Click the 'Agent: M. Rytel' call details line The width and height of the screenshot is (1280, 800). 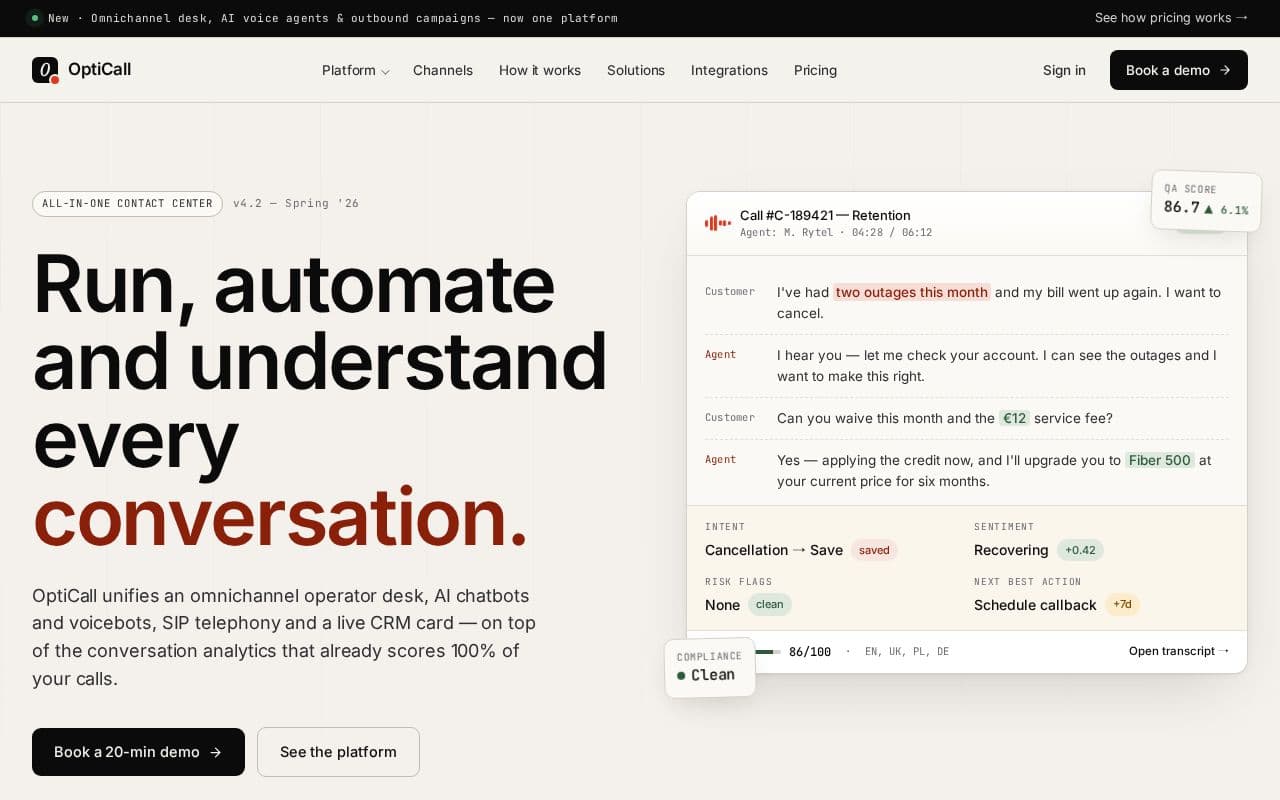[x=836, y=233]
